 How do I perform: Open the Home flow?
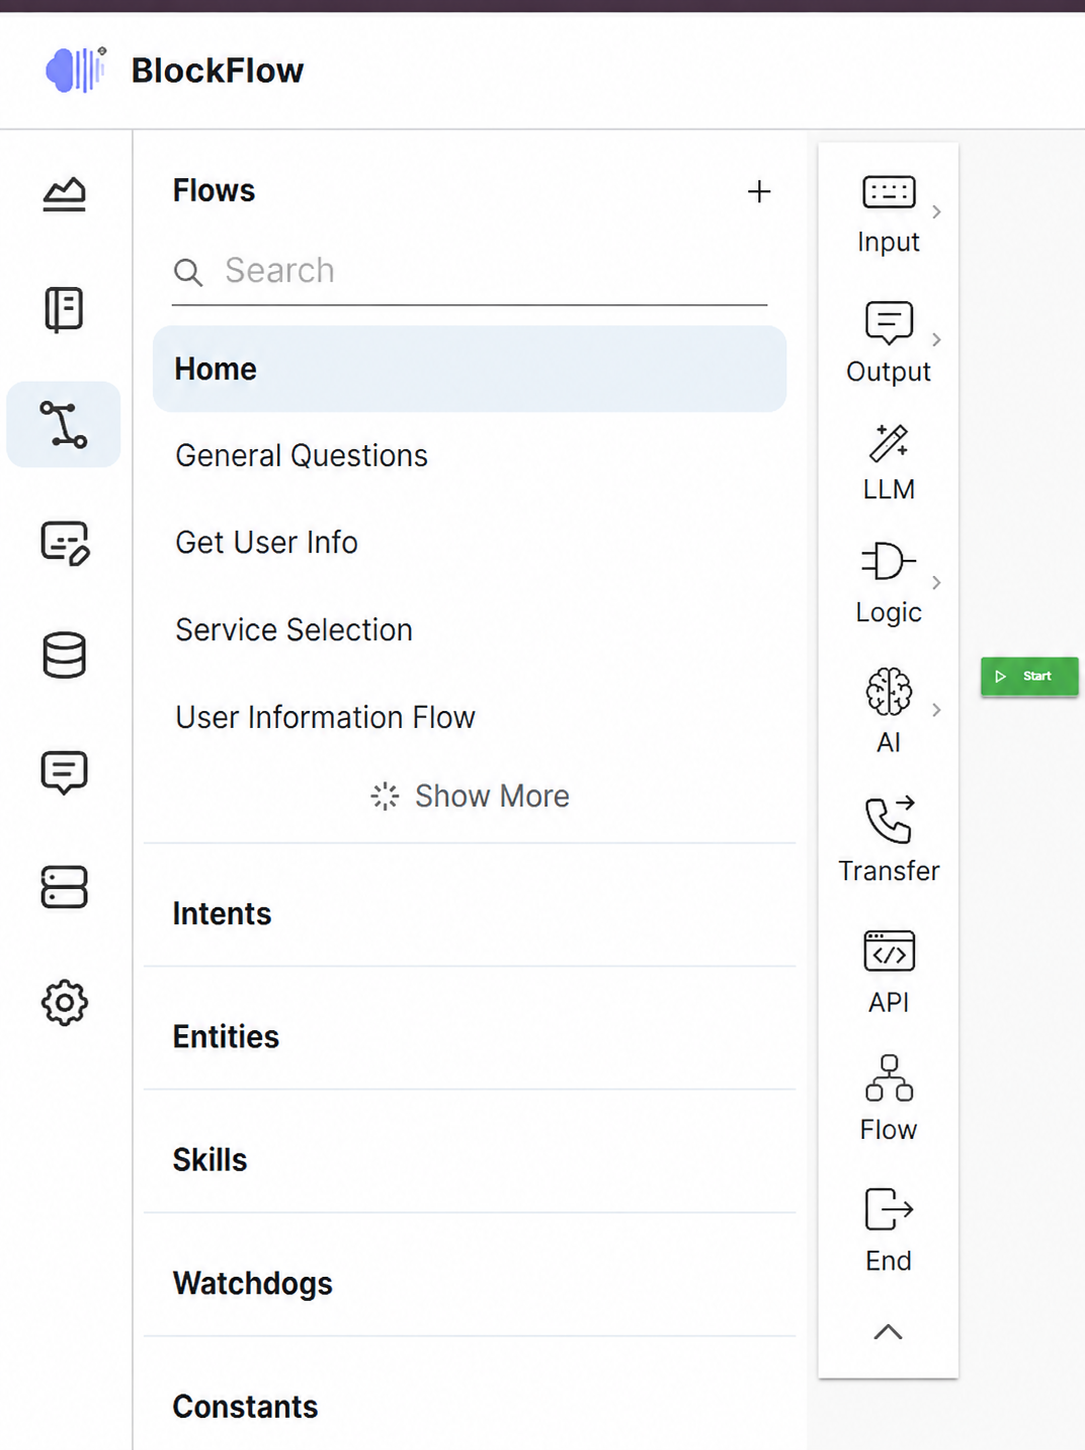470,369
